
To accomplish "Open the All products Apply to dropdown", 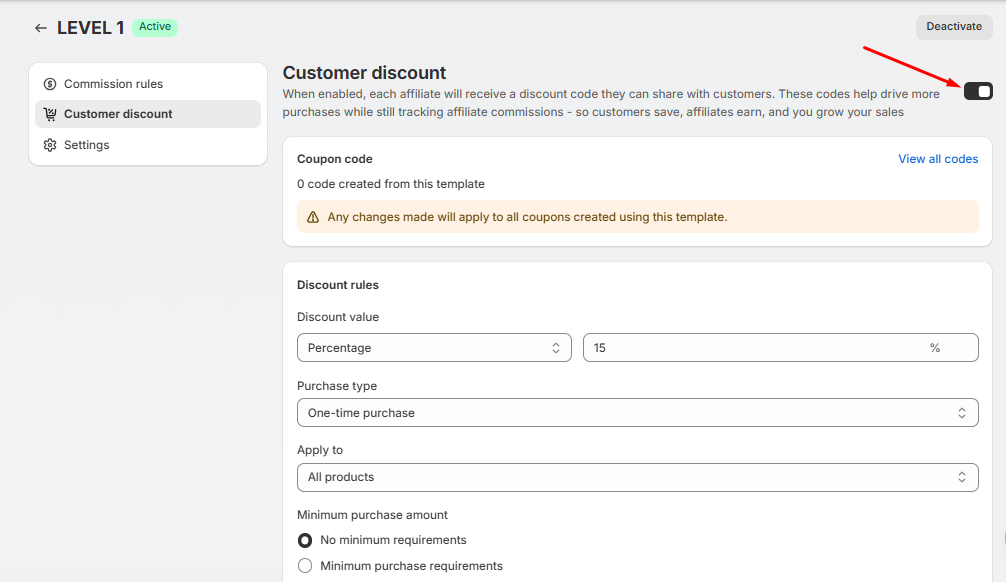I will pyautogui.click(x=637, y=477).
